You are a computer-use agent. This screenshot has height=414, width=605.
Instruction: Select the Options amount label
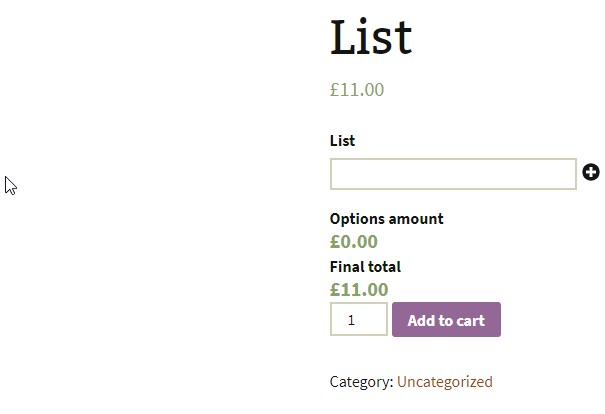tap(387, 219)
